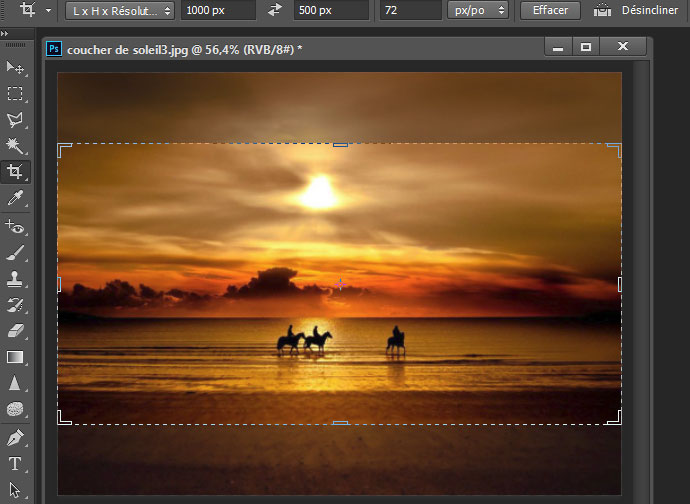This screenshot has width=690, height=504.
Task: Select the Eraser tool
Action: click(x=15, y=331)
